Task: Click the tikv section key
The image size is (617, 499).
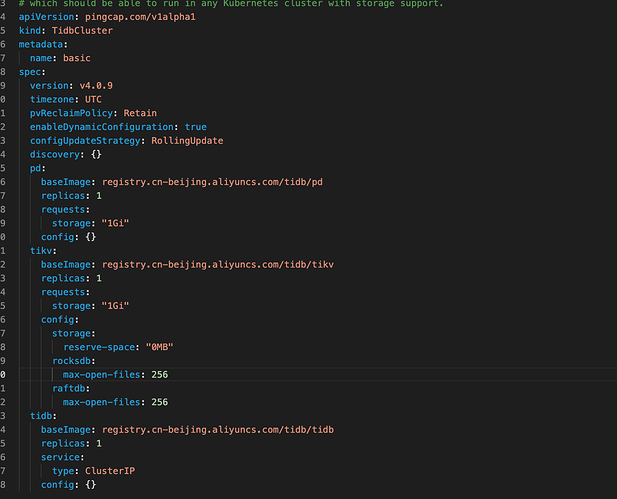Action: 41,251
